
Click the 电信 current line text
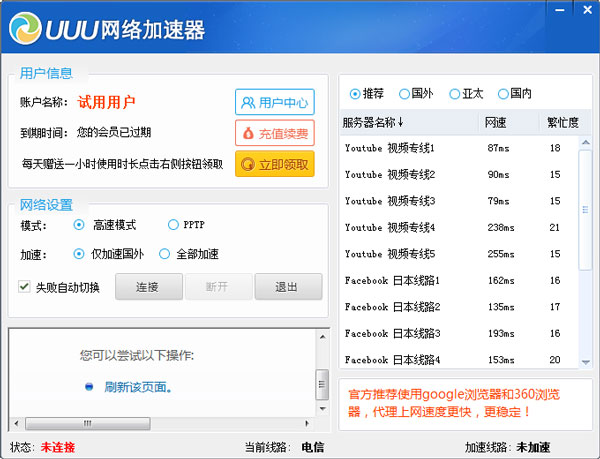coord(313,447)
